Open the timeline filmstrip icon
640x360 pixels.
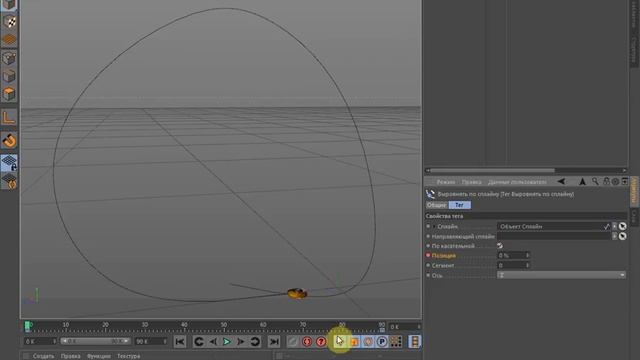[x=414, y=342]
